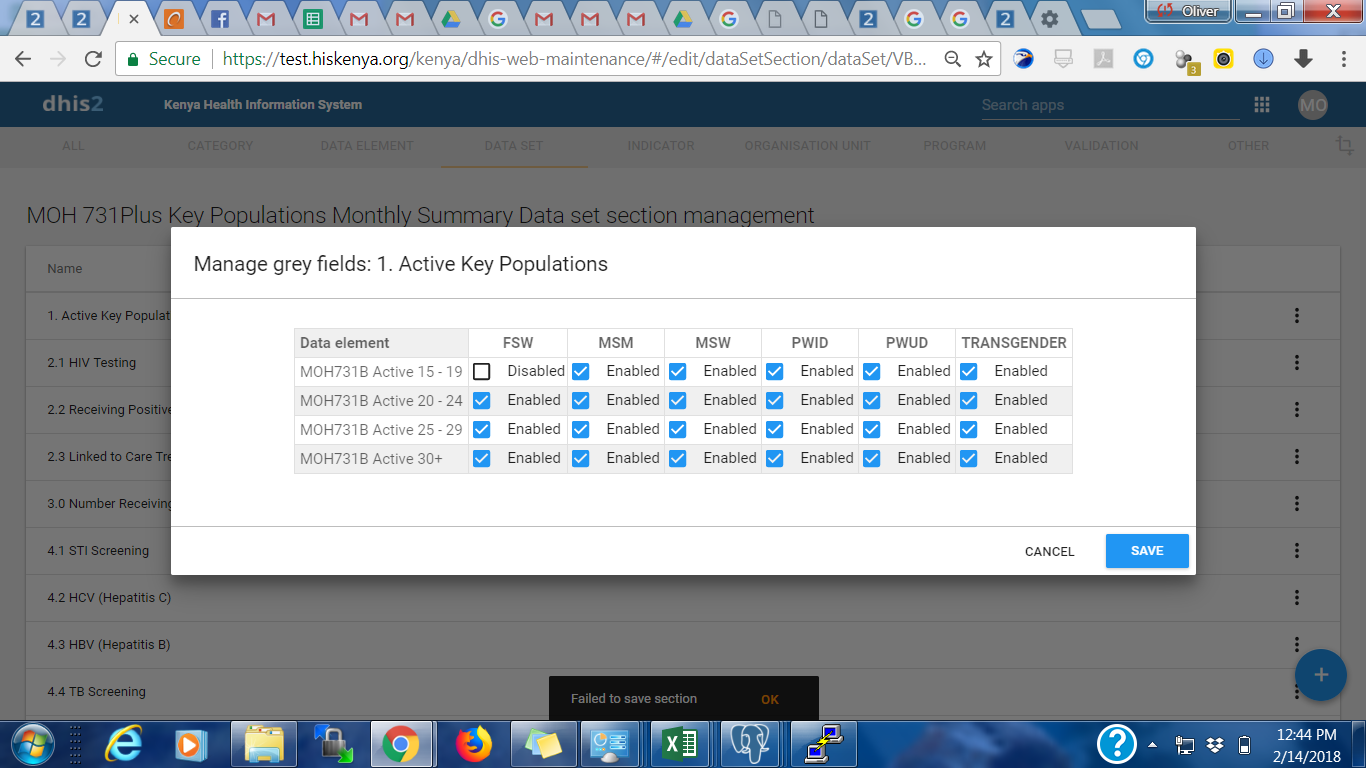
Task: Click the crop-shaped icon beside OTHER
Action: [x=1344, y=146]
